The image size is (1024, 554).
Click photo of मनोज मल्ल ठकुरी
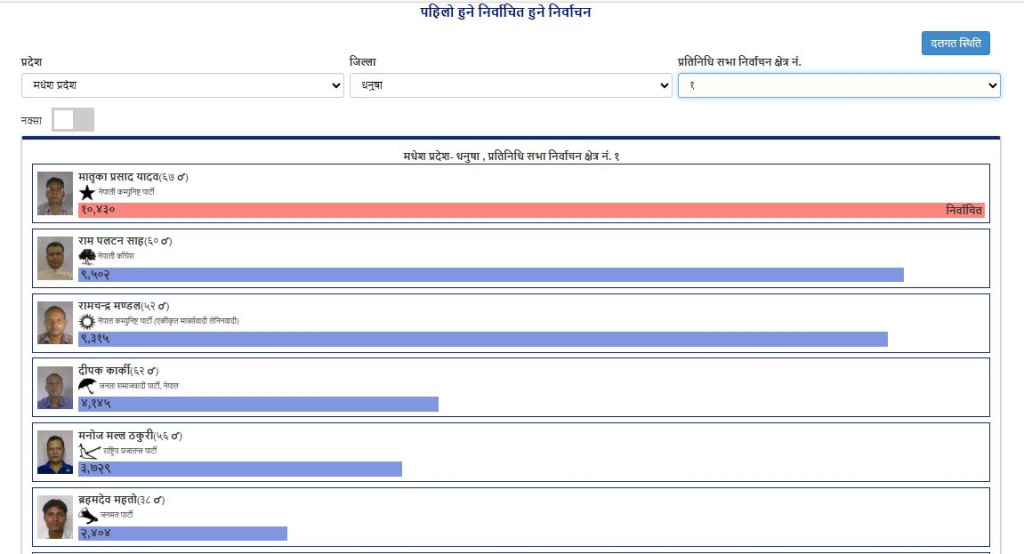(55, 452)
